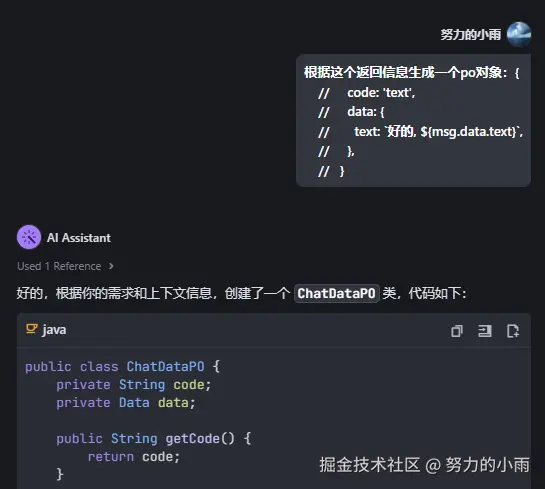Click the Java coffee cup language icon
Screen dimensions: 545x489
coord(31,329)
